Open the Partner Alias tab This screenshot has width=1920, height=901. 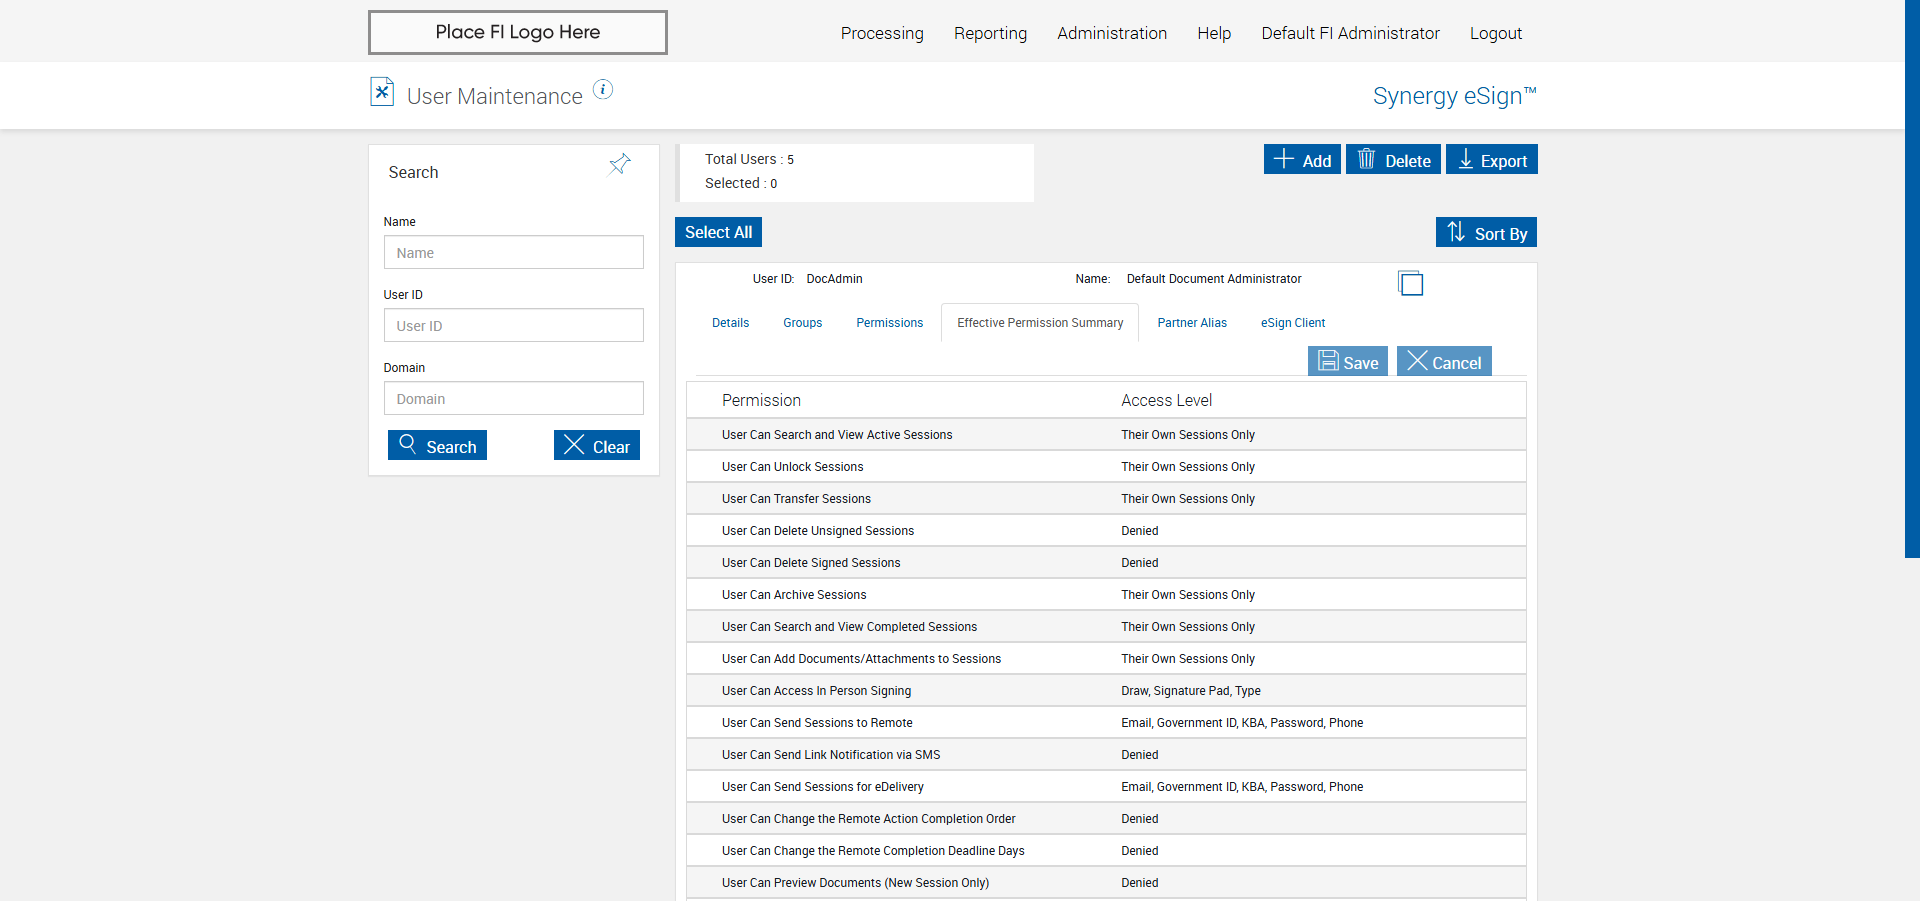point(1191,323)
